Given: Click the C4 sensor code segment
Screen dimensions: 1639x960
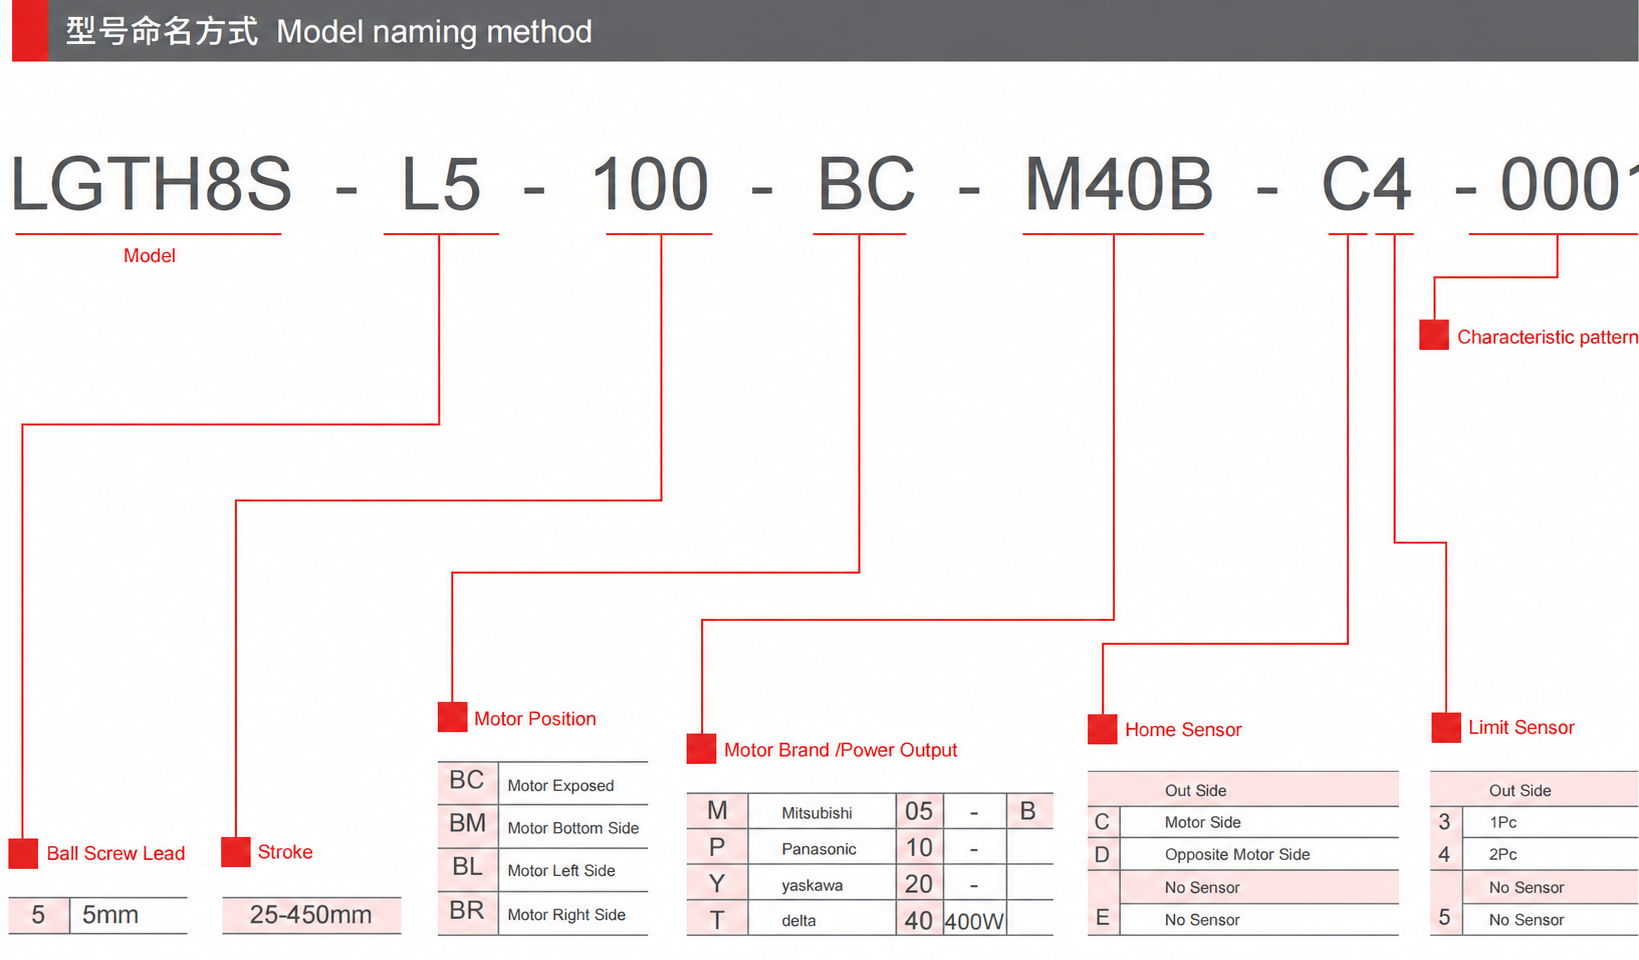Looking at the screenshot, I should [x=1367, y=185].
